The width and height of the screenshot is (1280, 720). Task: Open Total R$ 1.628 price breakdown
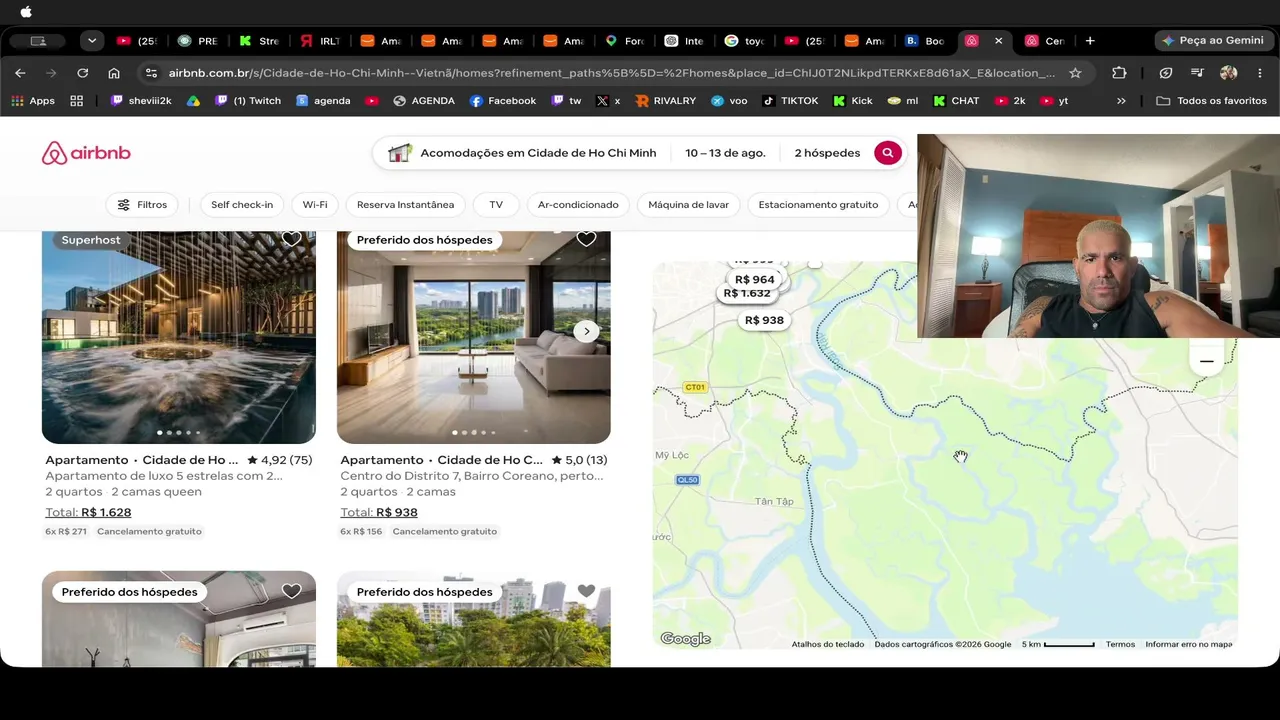pyautogui.click(x=88, y=512)
